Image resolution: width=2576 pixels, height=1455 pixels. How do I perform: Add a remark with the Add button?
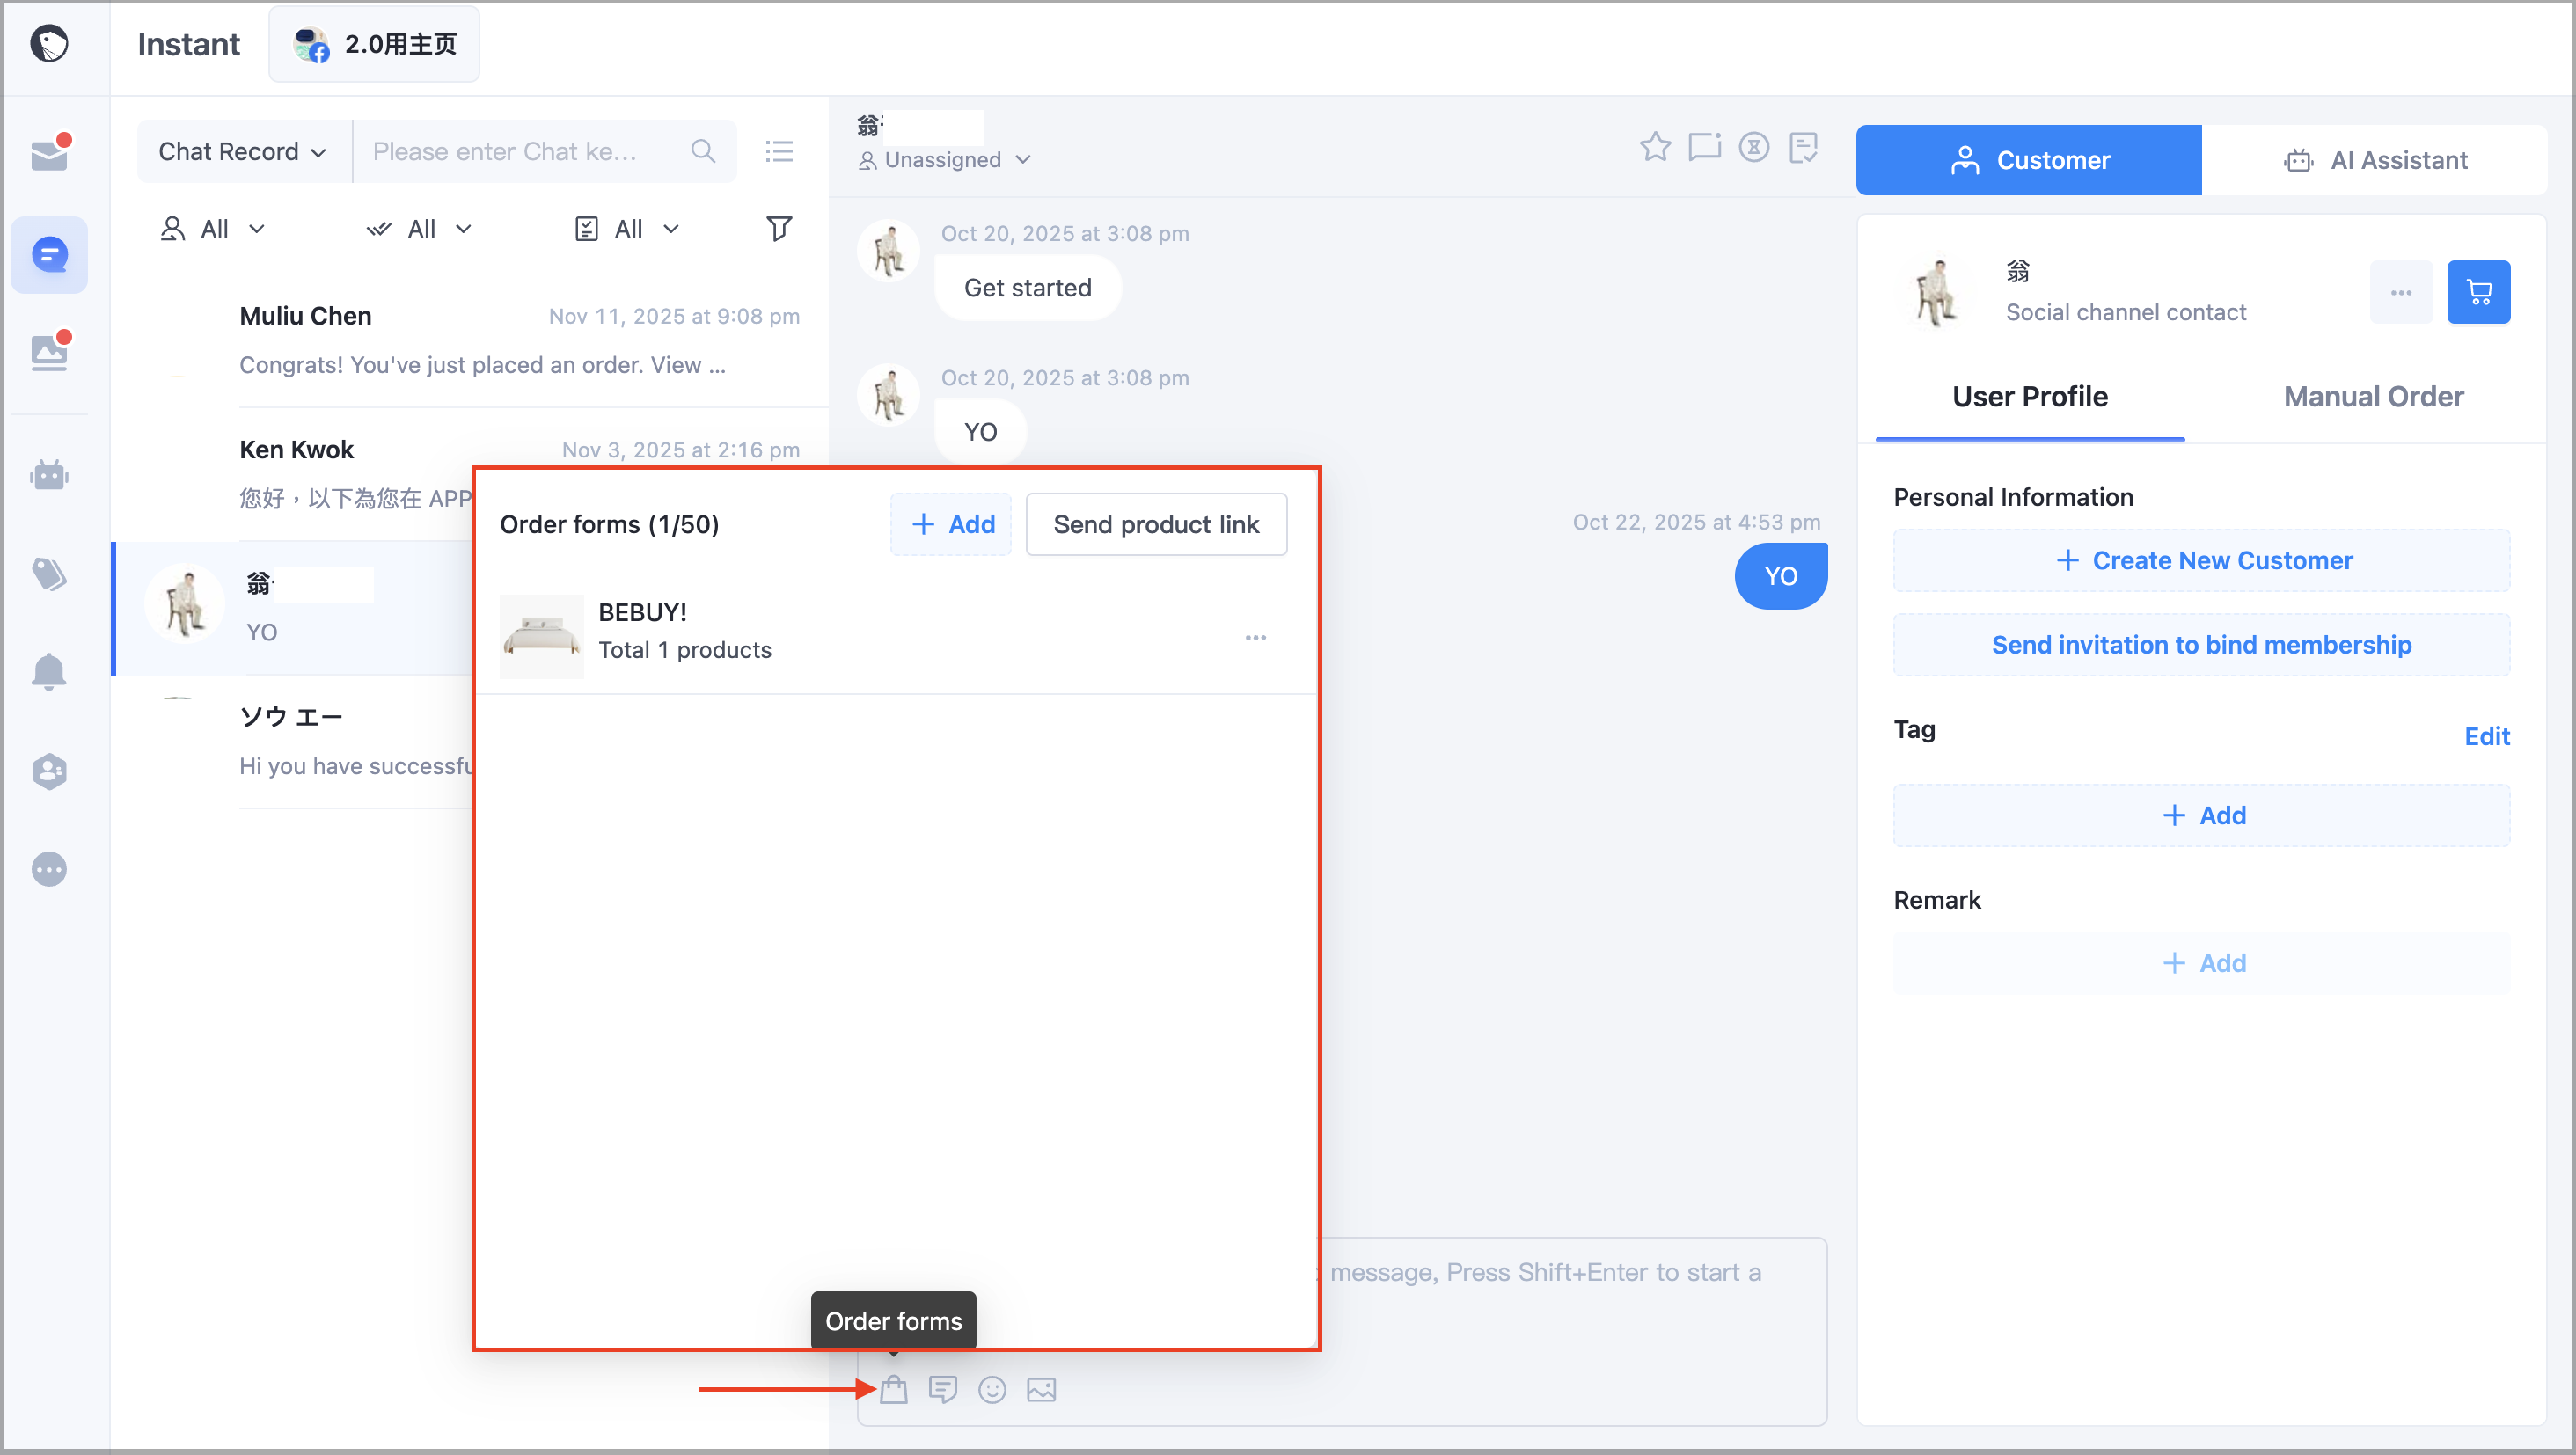tap(2202, 963)
